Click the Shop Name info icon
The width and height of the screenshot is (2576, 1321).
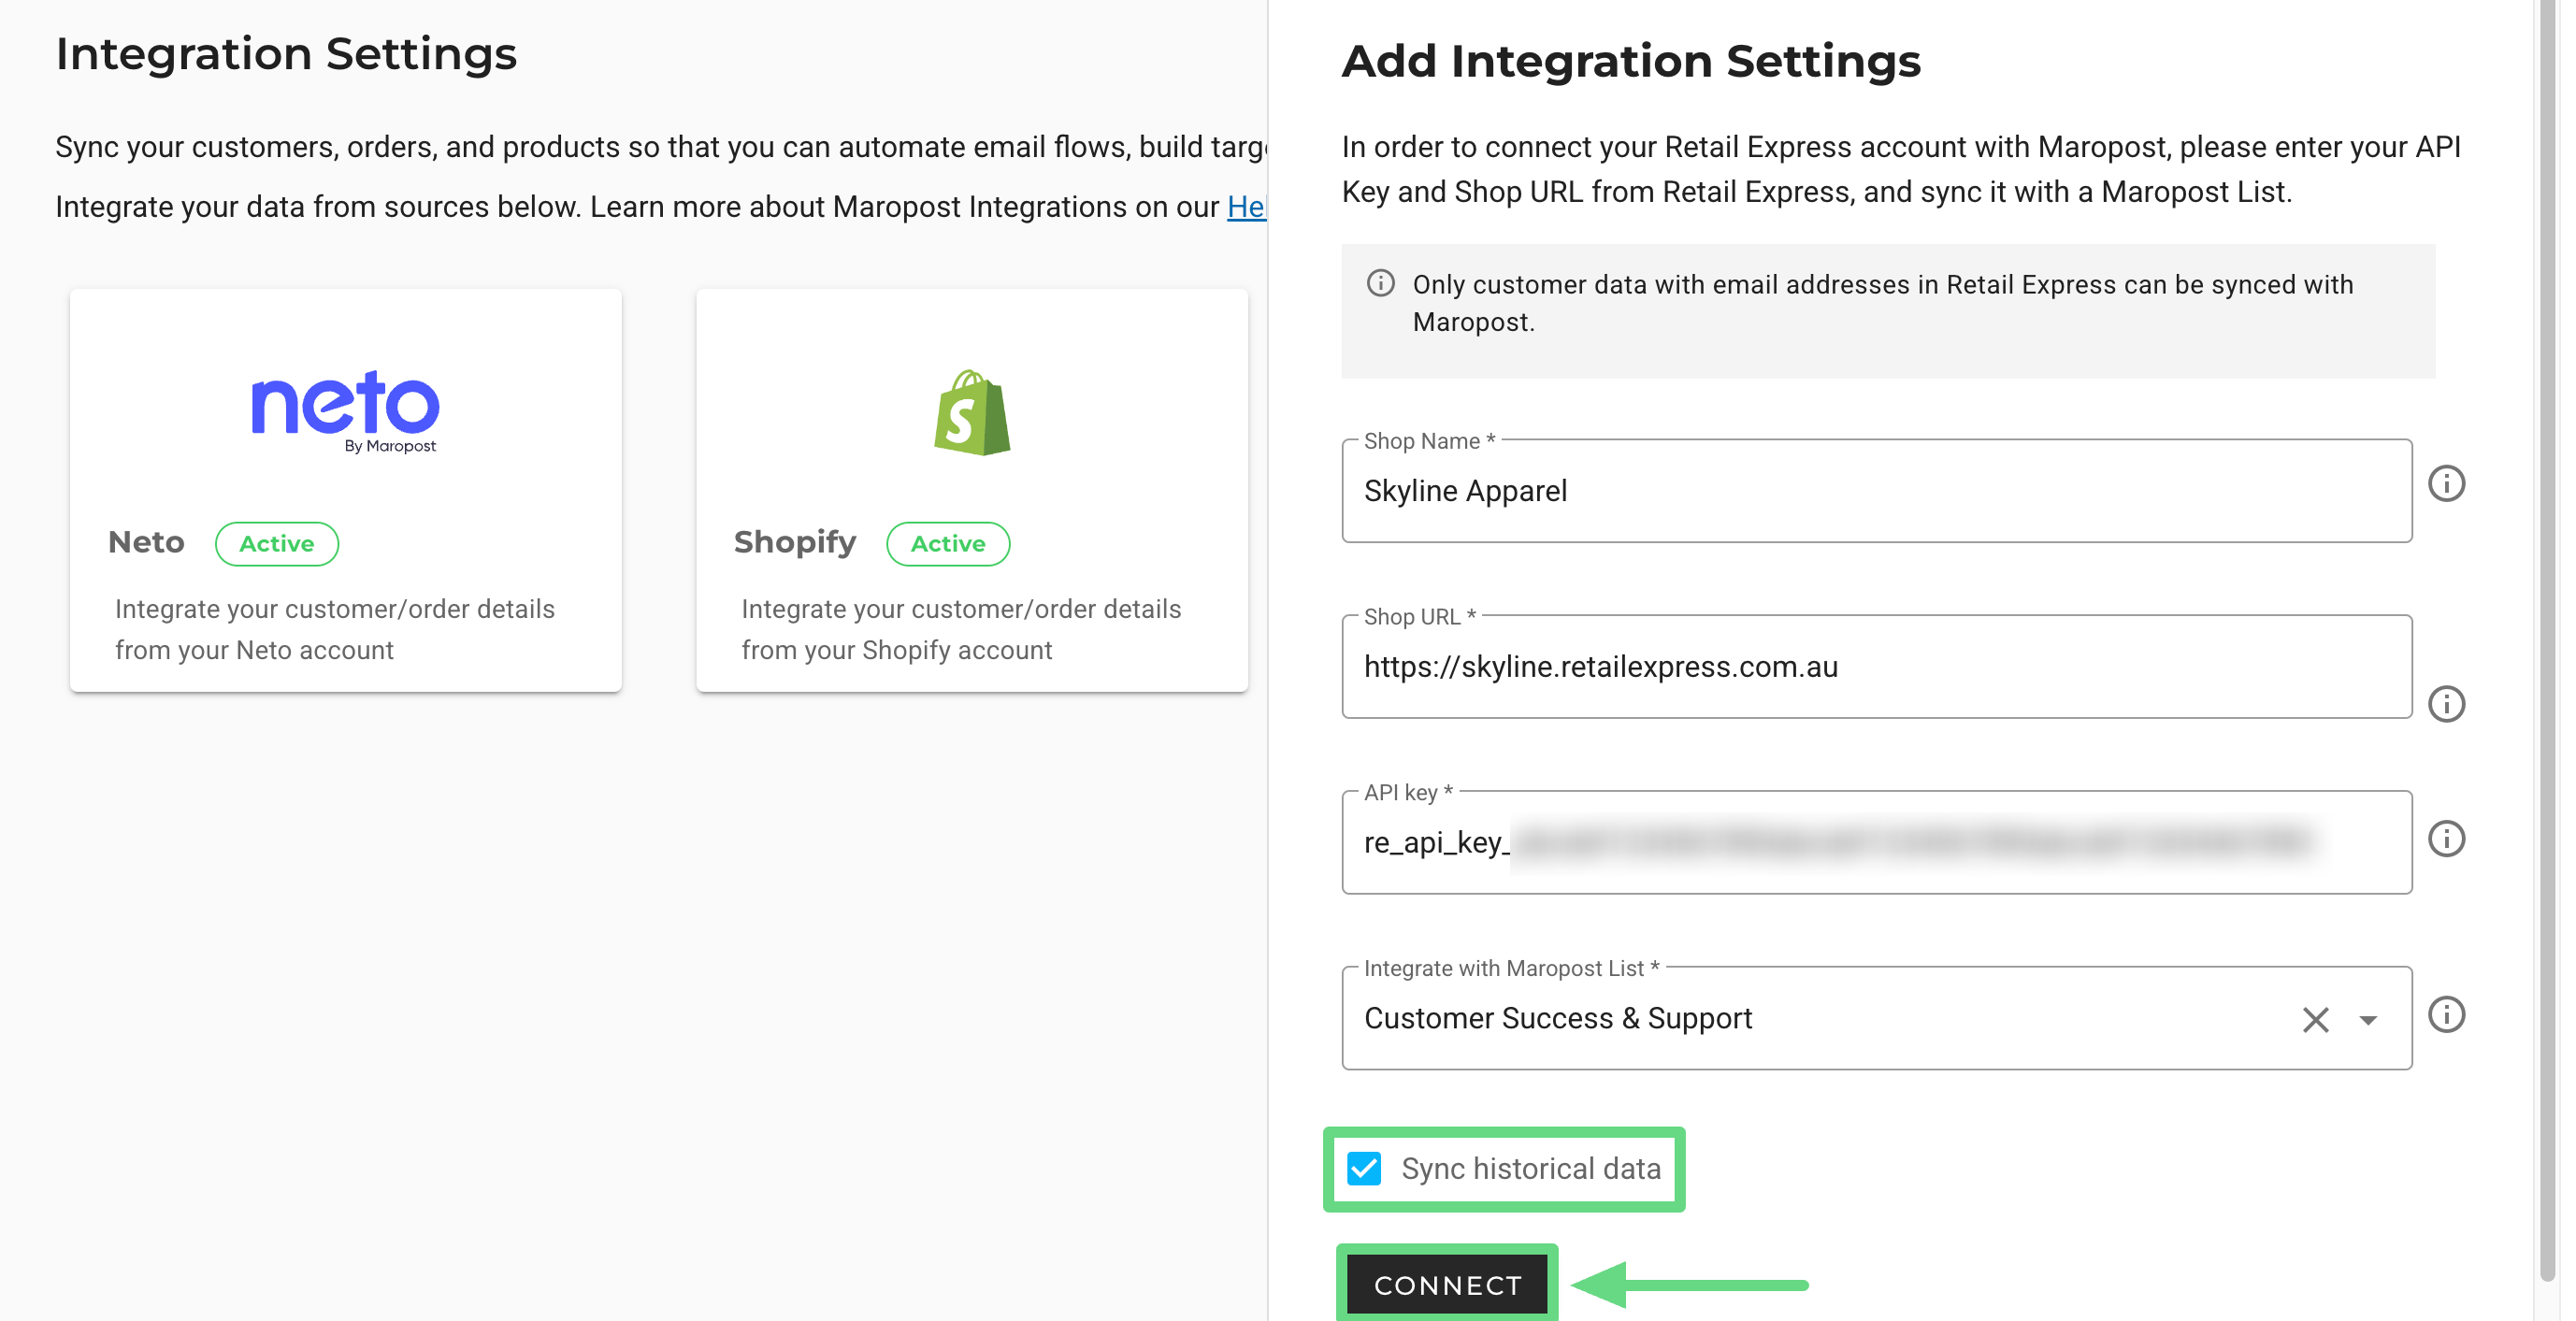pyautogui.click(x=2445, y=484)
